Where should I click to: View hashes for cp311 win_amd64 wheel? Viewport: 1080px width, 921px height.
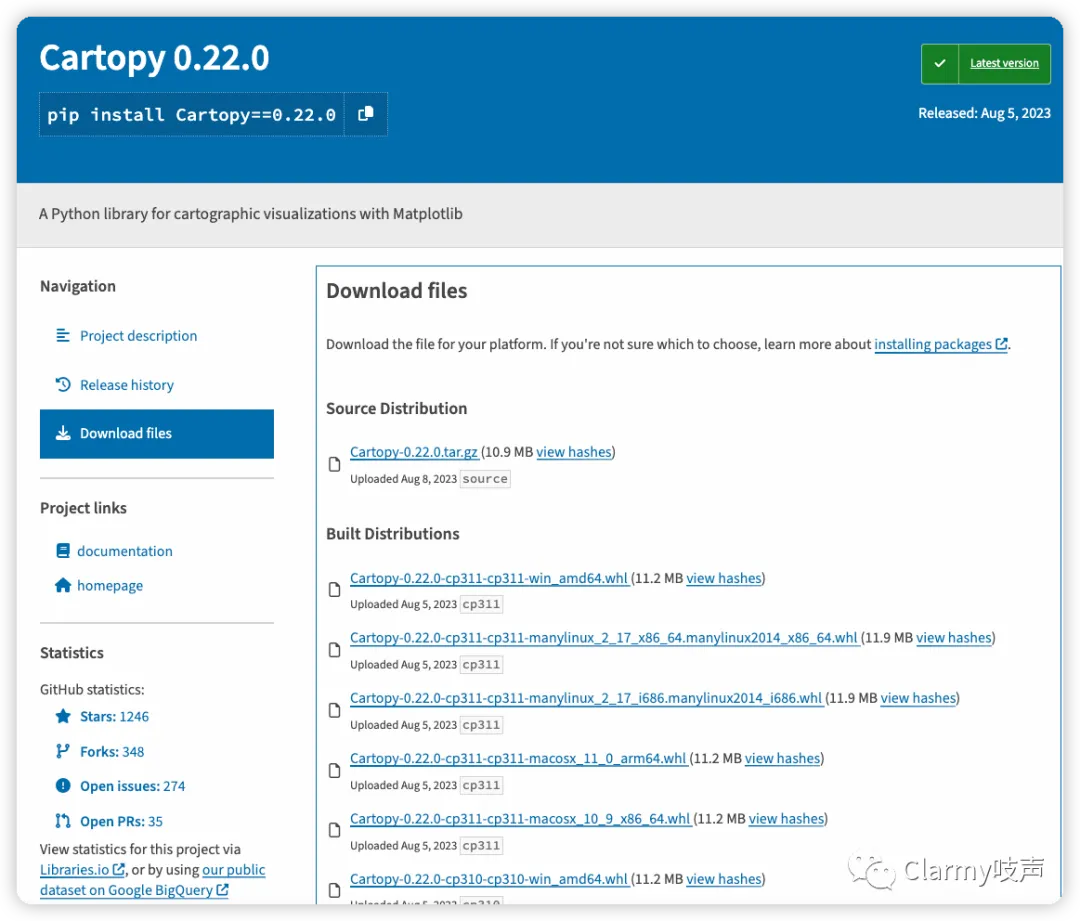click(x=724, y=578)
